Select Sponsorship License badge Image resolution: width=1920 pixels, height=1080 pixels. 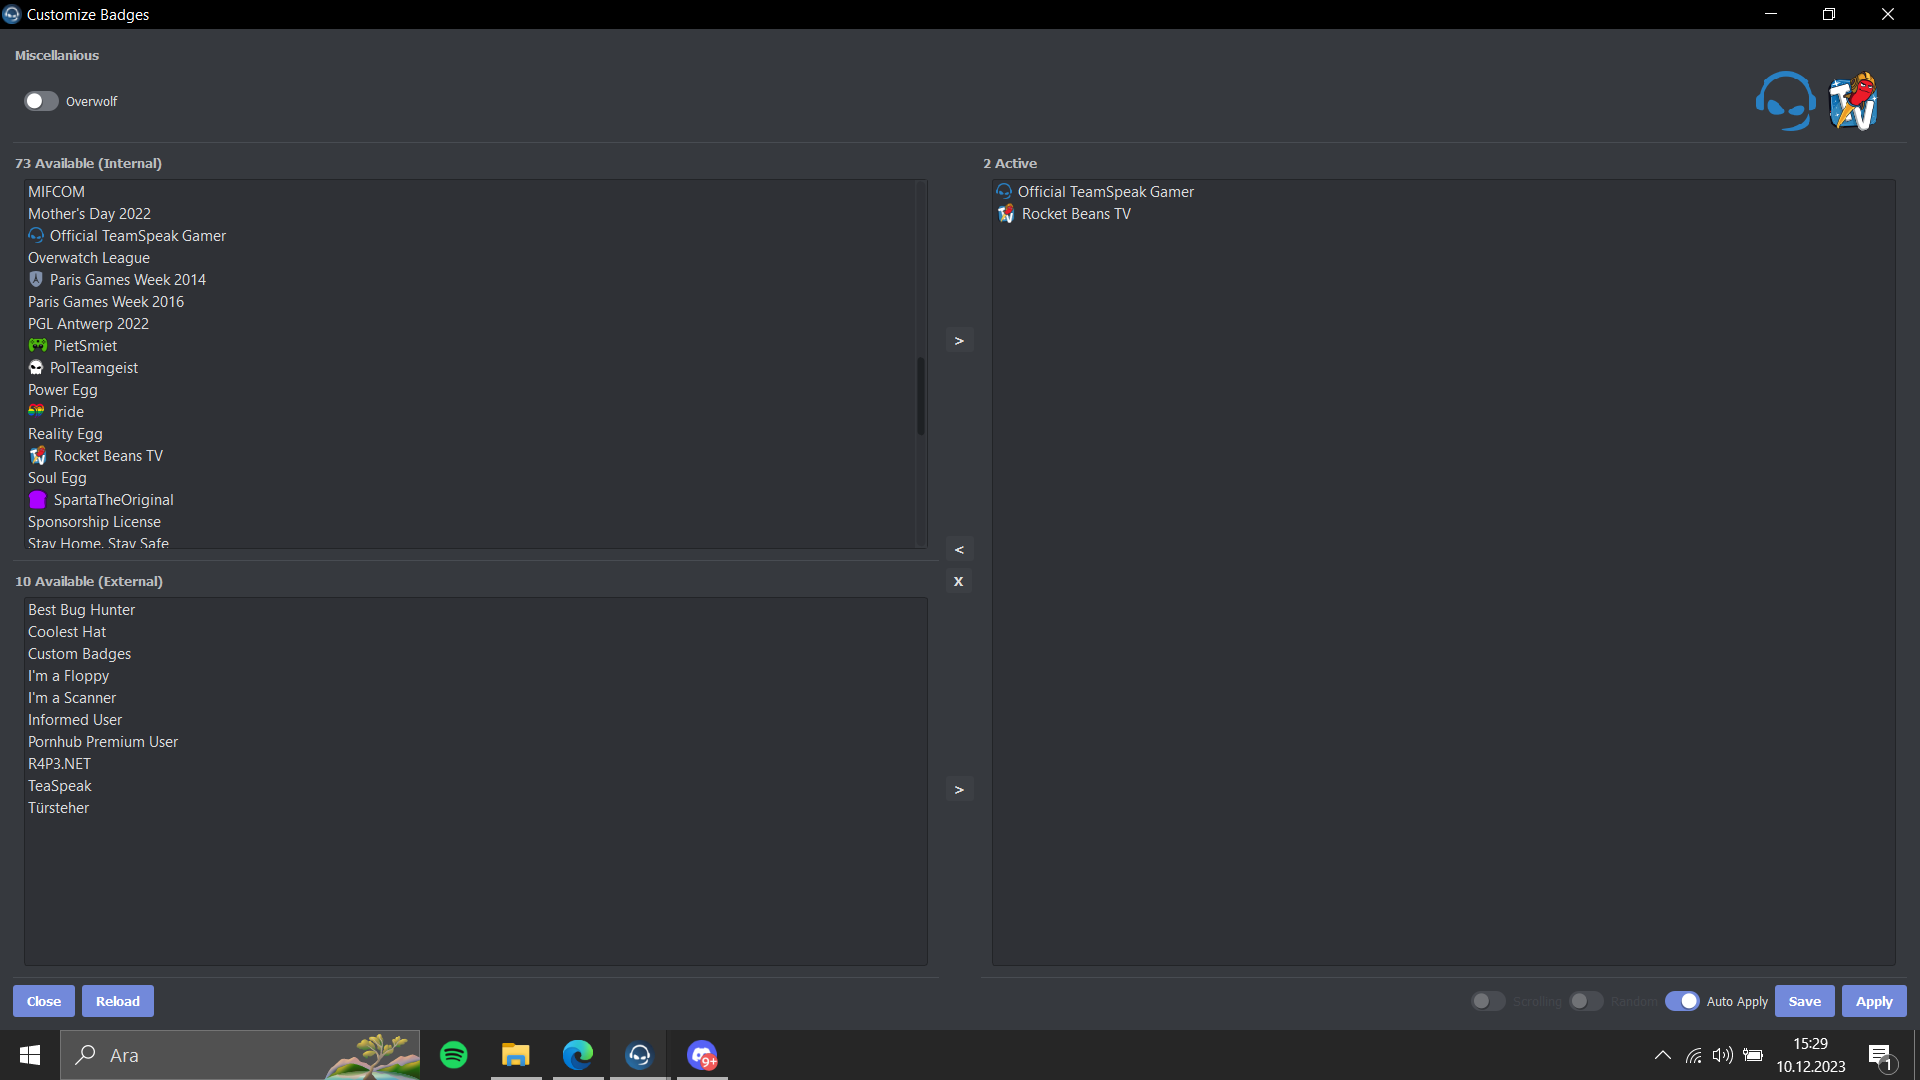click(94, 521)
